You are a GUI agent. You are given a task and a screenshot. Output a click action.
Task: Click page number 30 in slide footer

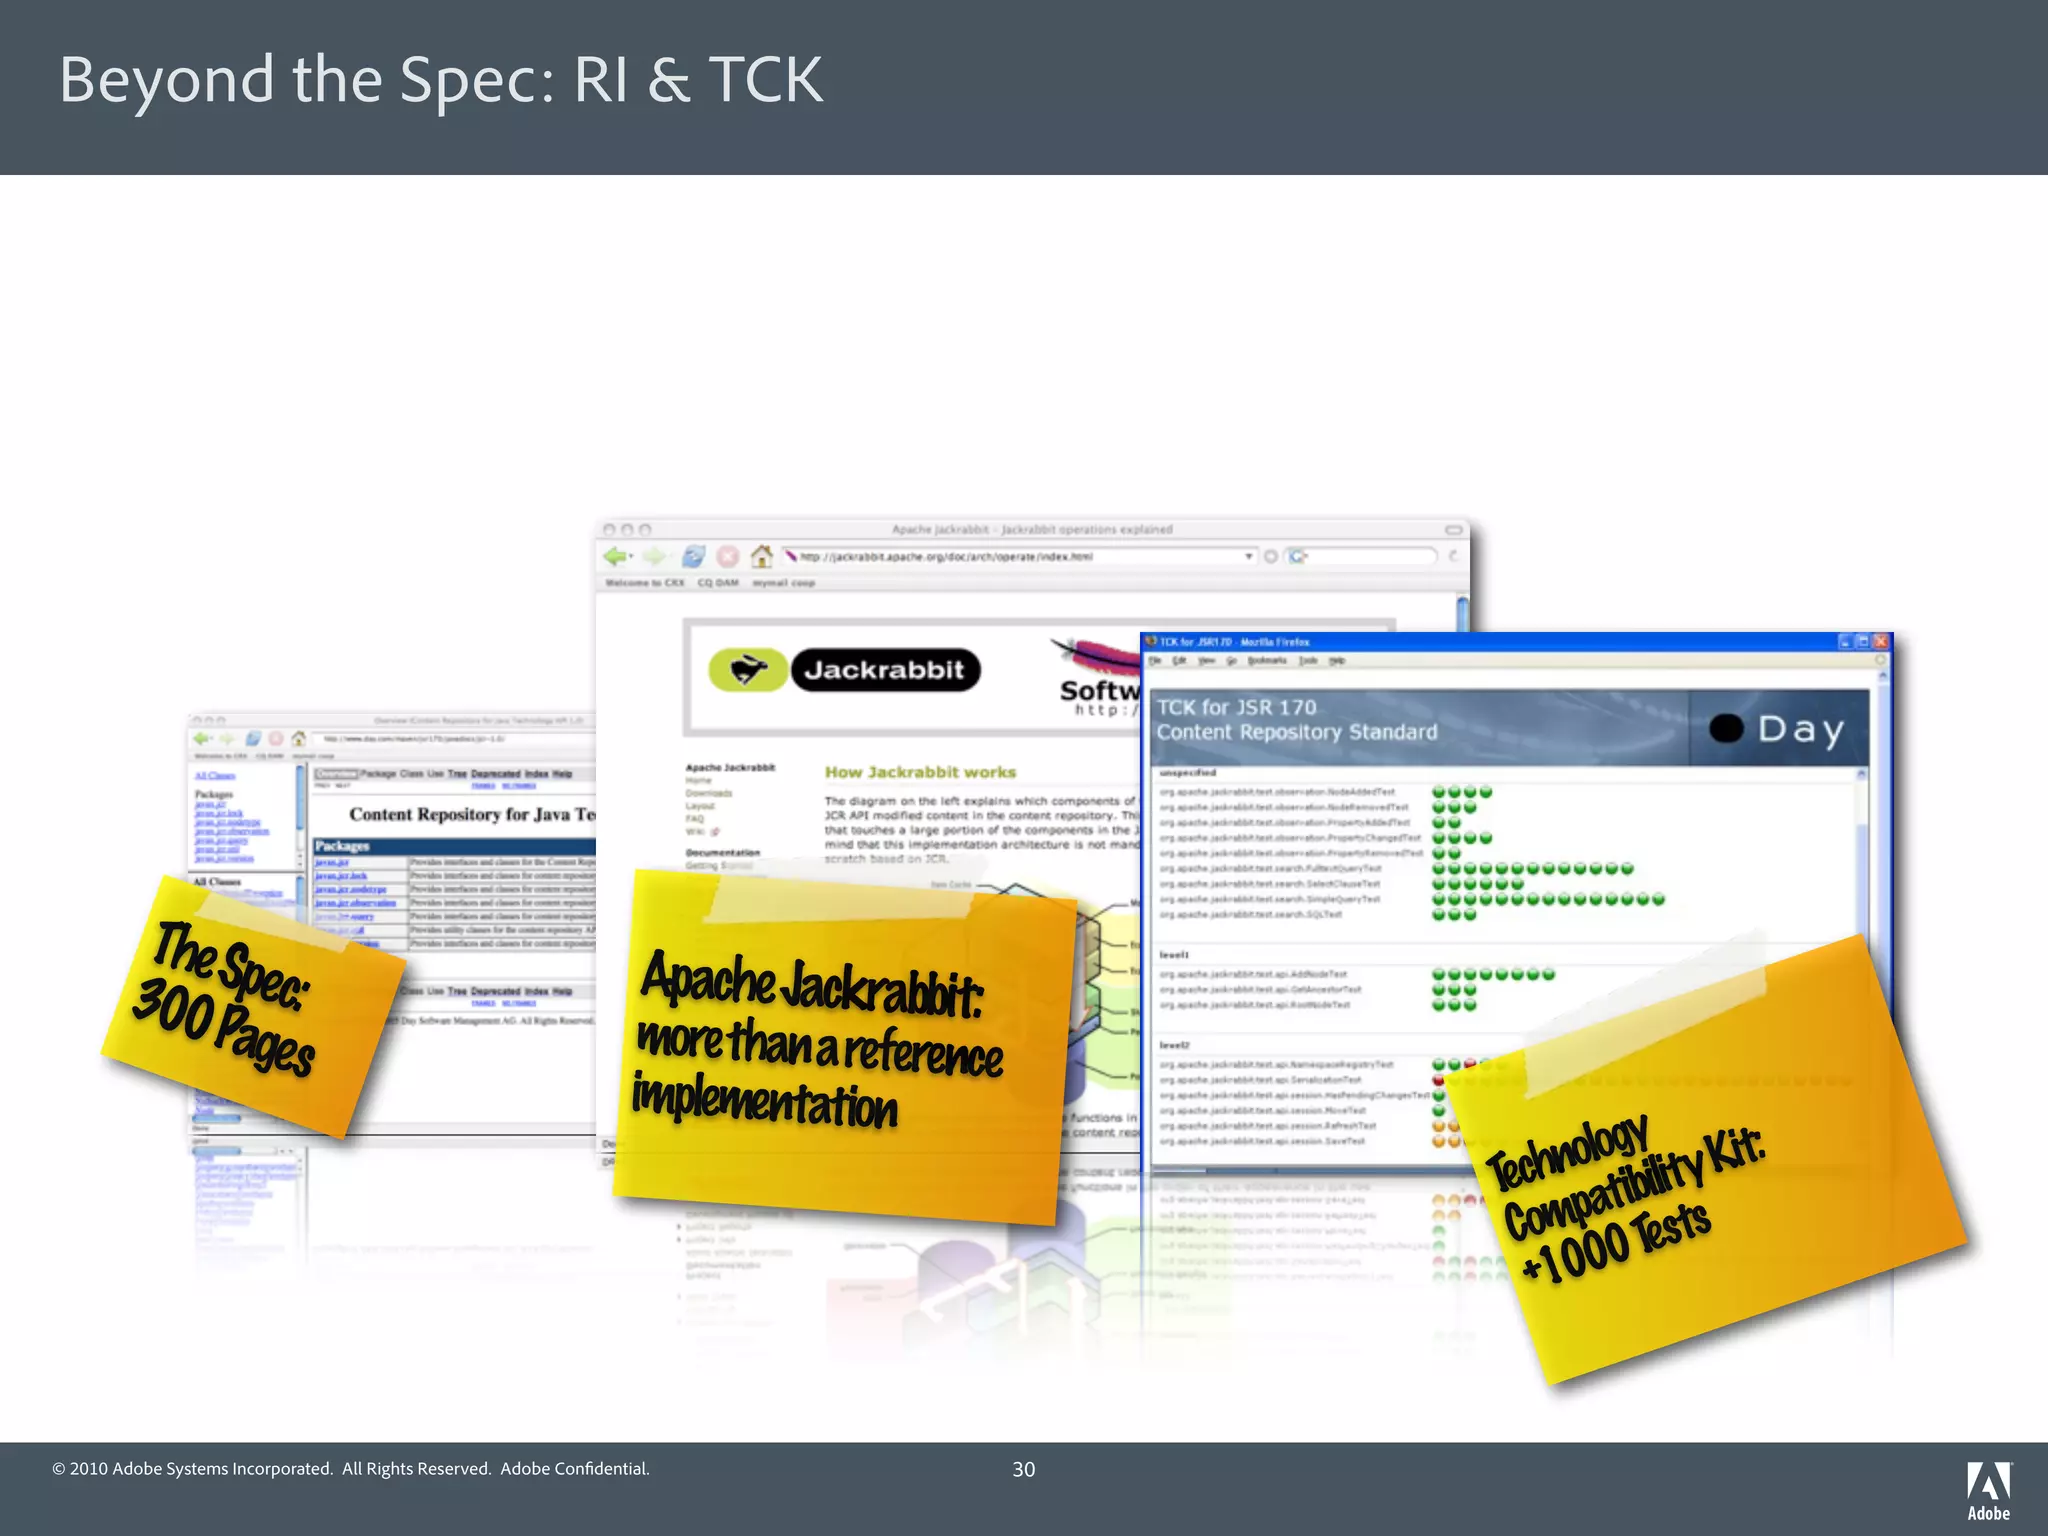click(1024, 1469)
